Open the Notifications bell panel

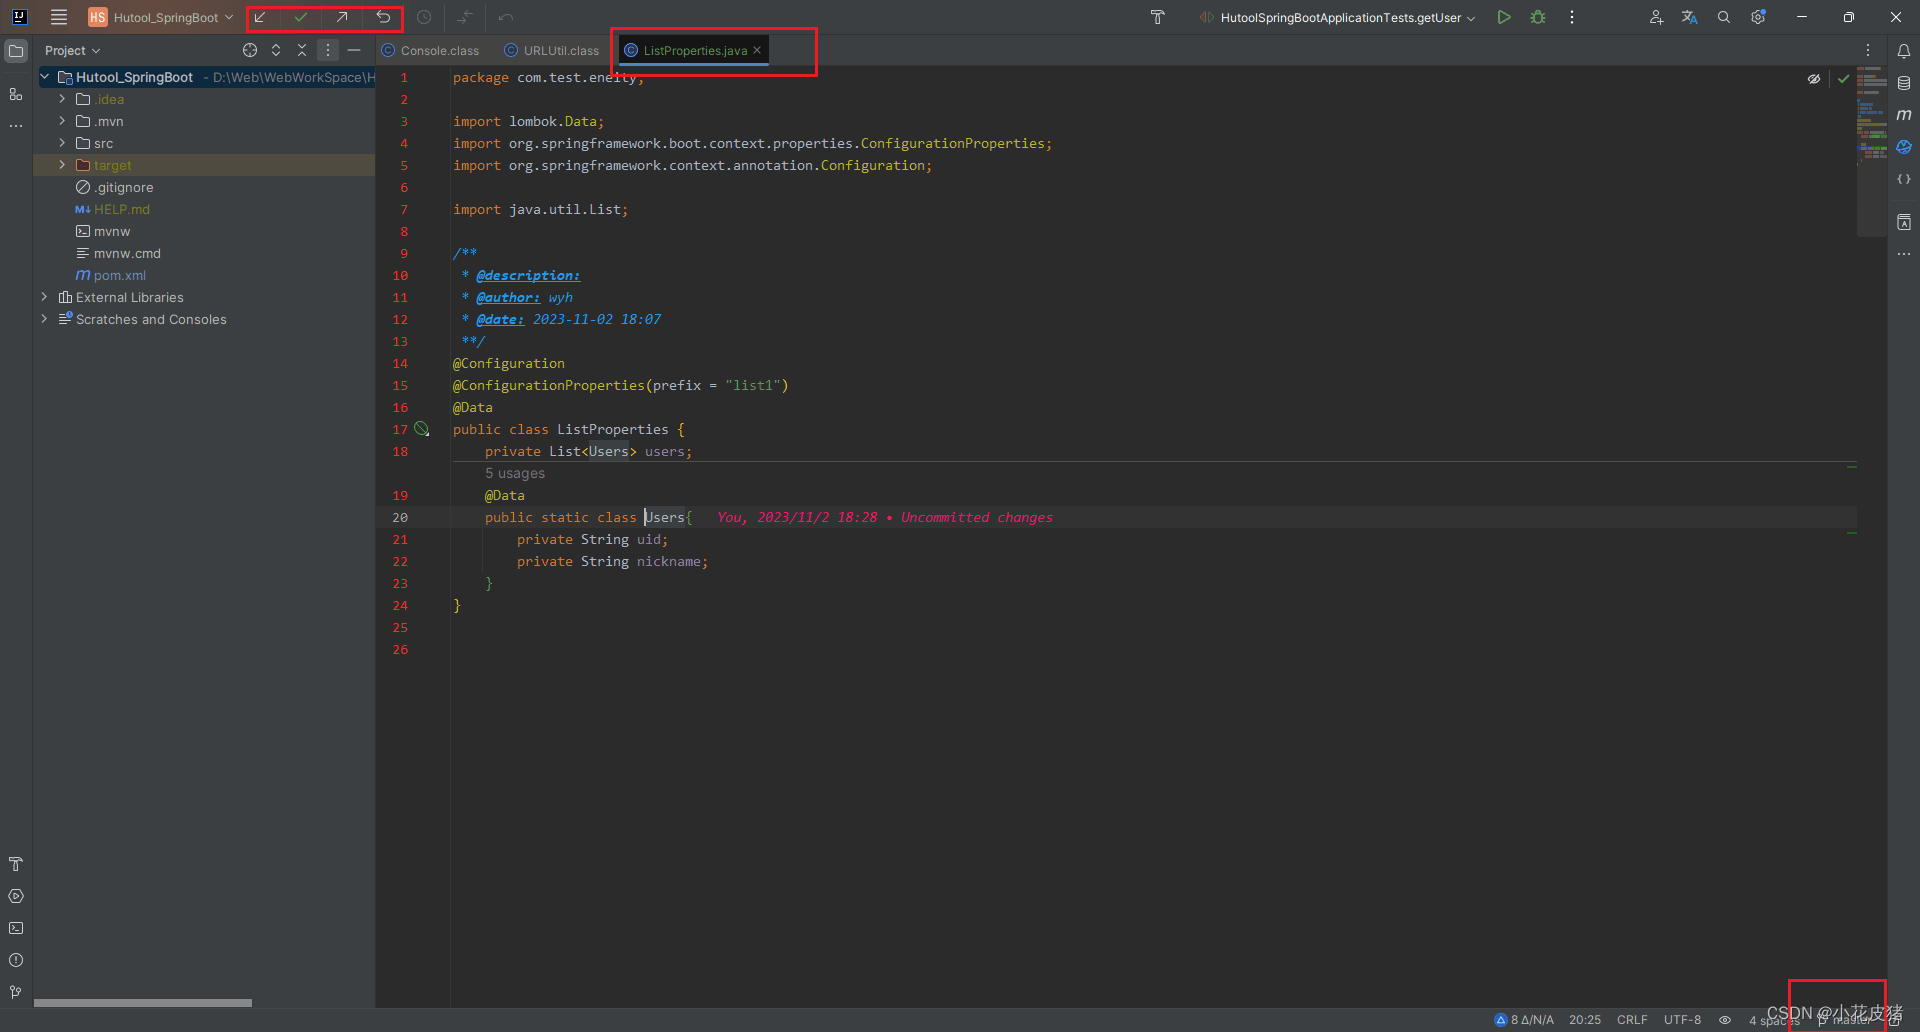(1904, 51)
